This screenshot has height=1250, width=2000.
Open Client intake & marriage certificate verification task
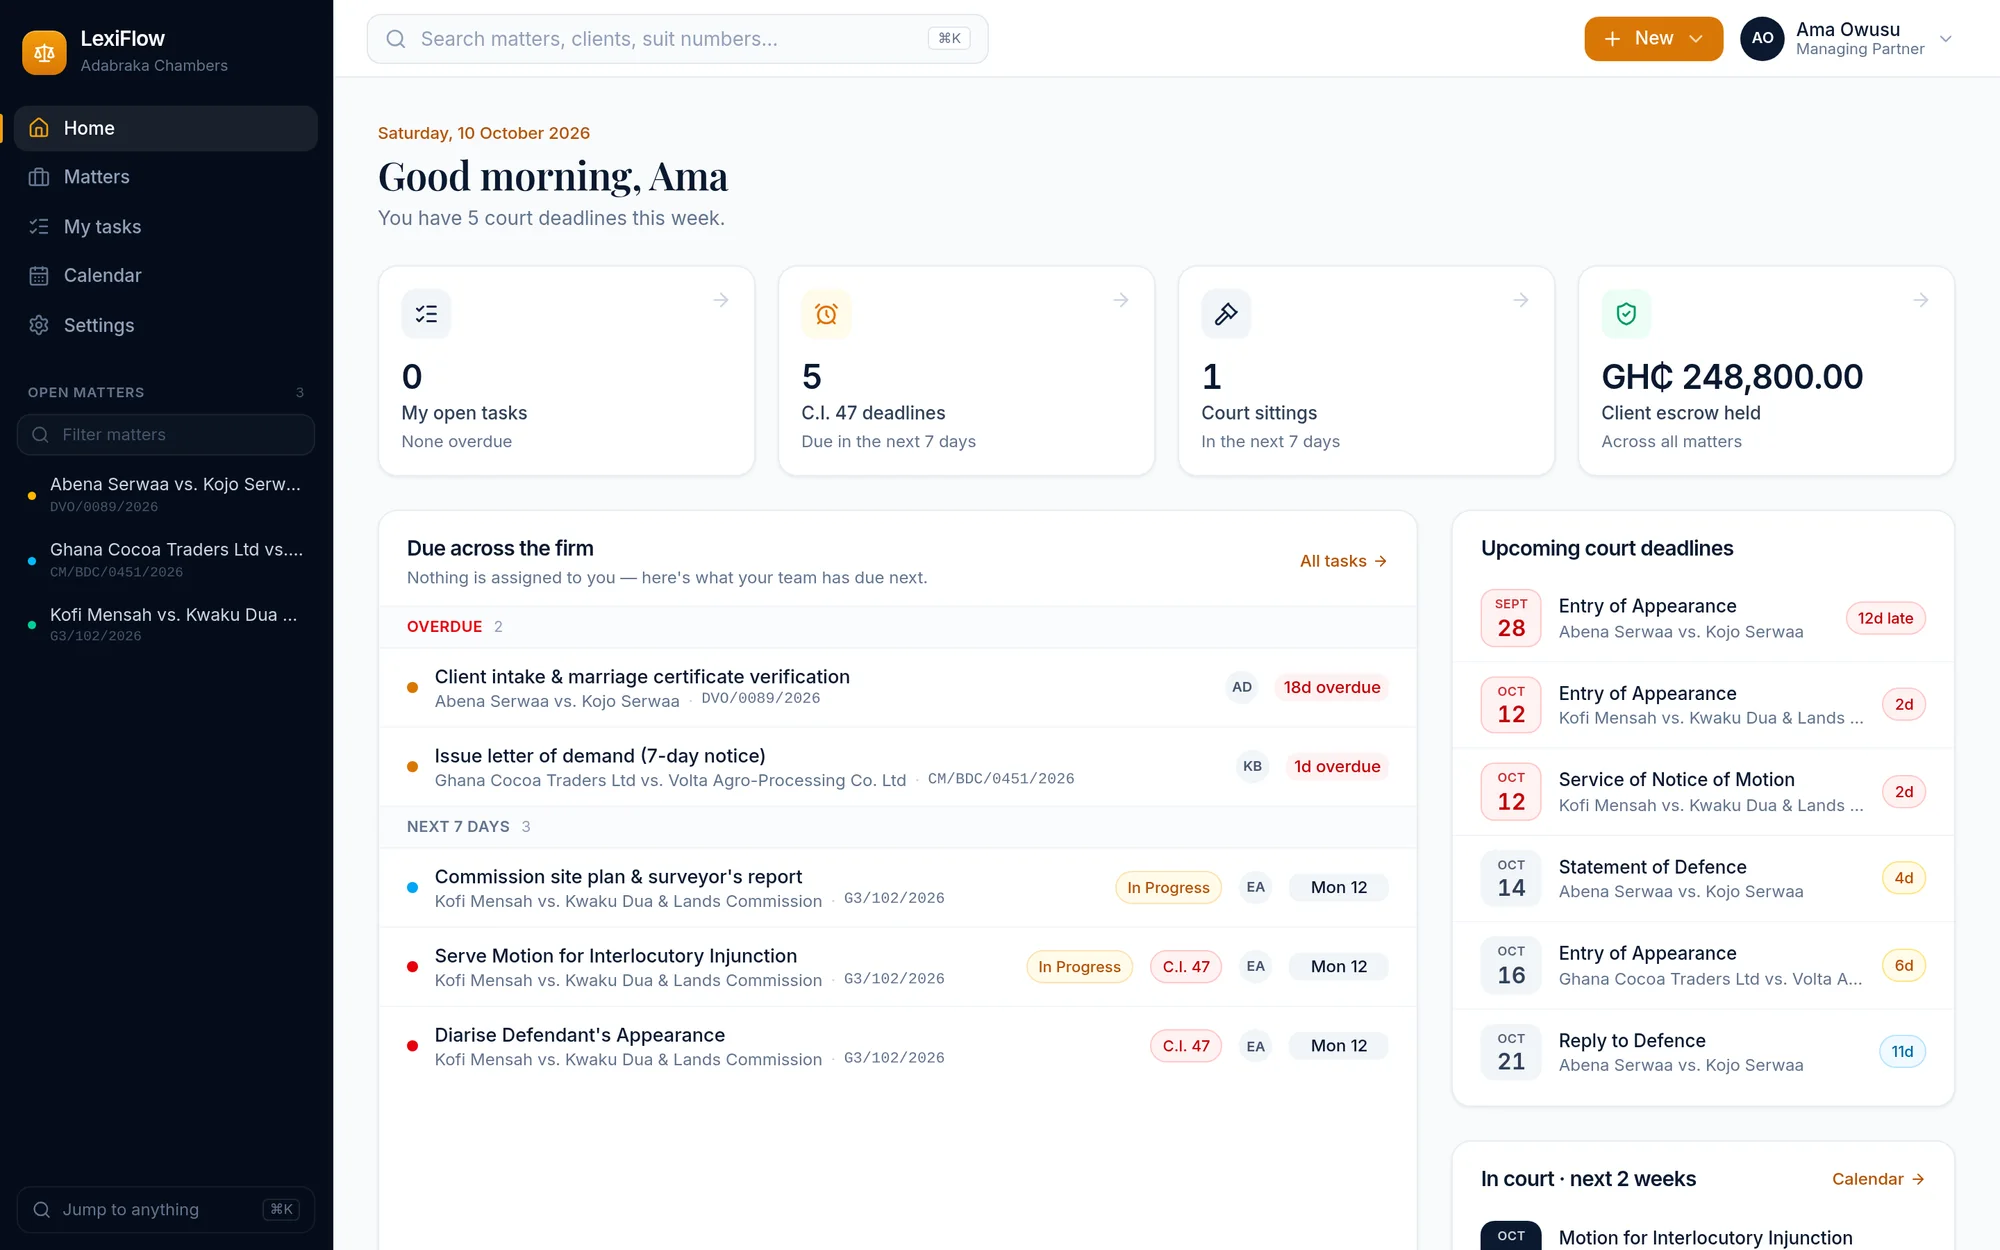(898, 688)
